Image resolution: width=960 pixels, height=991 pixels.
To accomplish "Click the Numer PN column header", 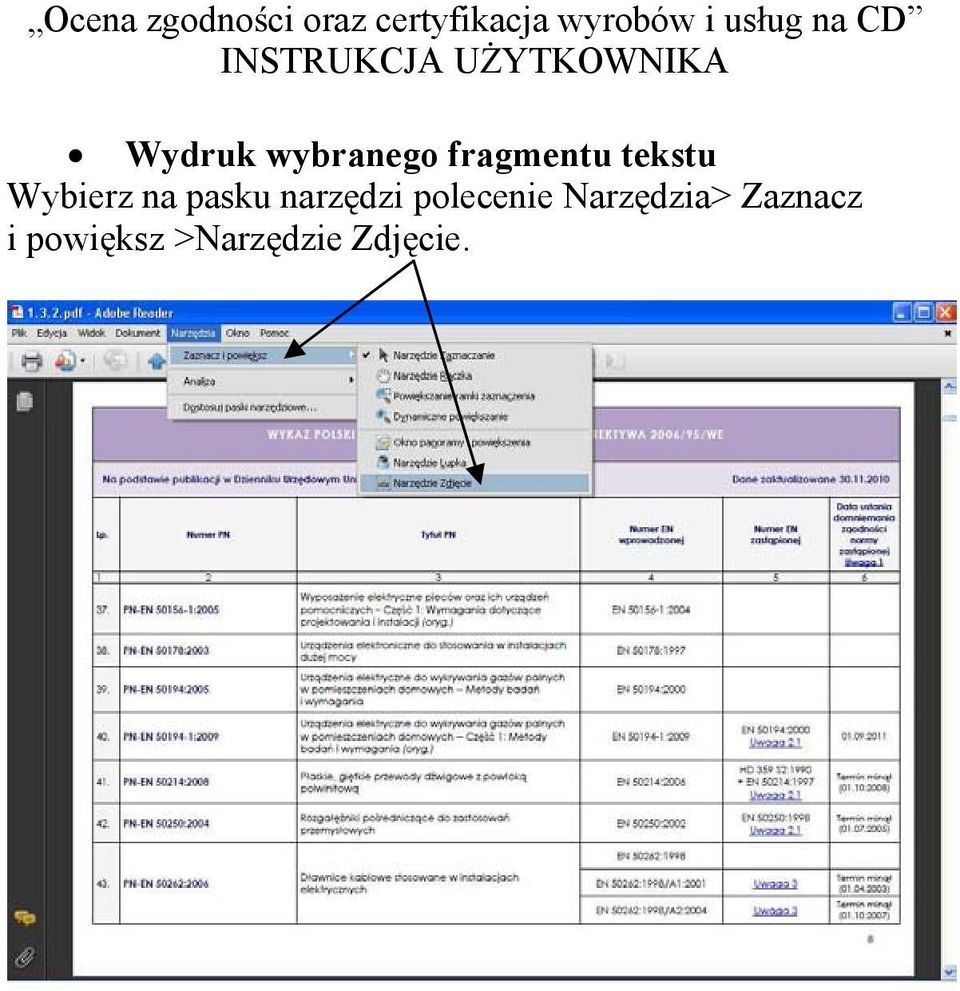I will [x=208, y=535].
